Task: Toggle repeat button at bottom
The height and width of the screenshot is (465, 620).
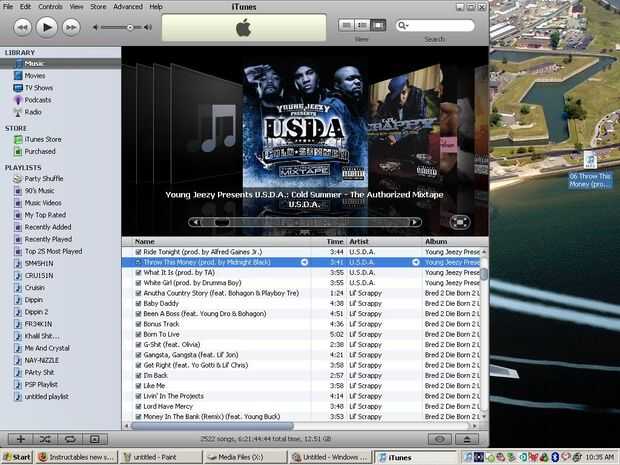Action: pyautogui.click(x=70, y=439)
